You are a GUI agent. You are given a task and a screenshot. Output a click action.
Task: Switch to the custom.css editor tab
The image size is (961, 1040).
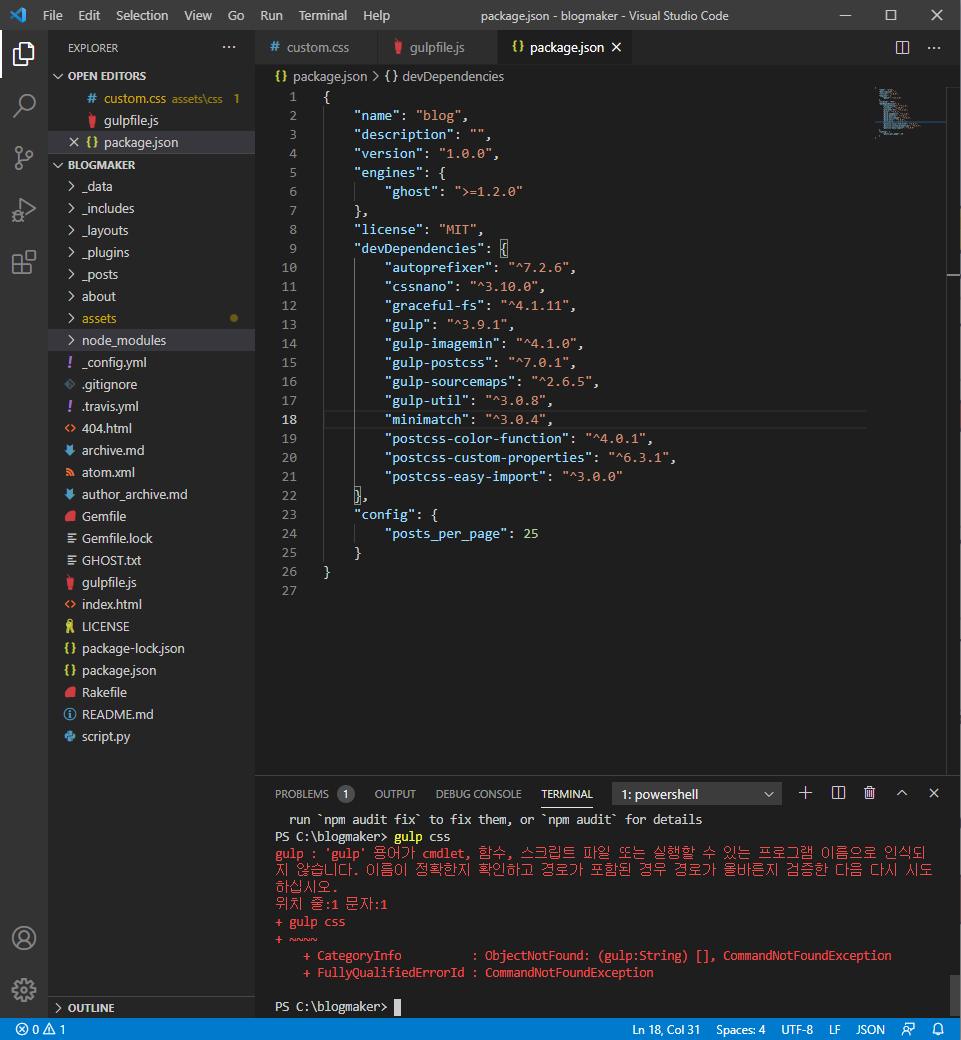[316, 47]
